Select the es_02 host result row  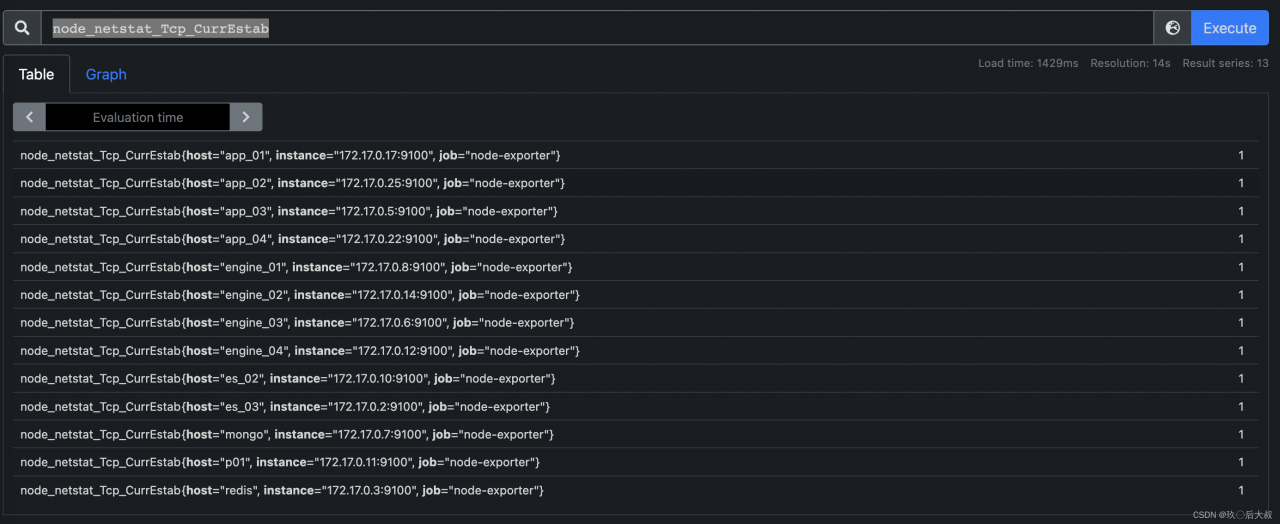coord(635,379)
